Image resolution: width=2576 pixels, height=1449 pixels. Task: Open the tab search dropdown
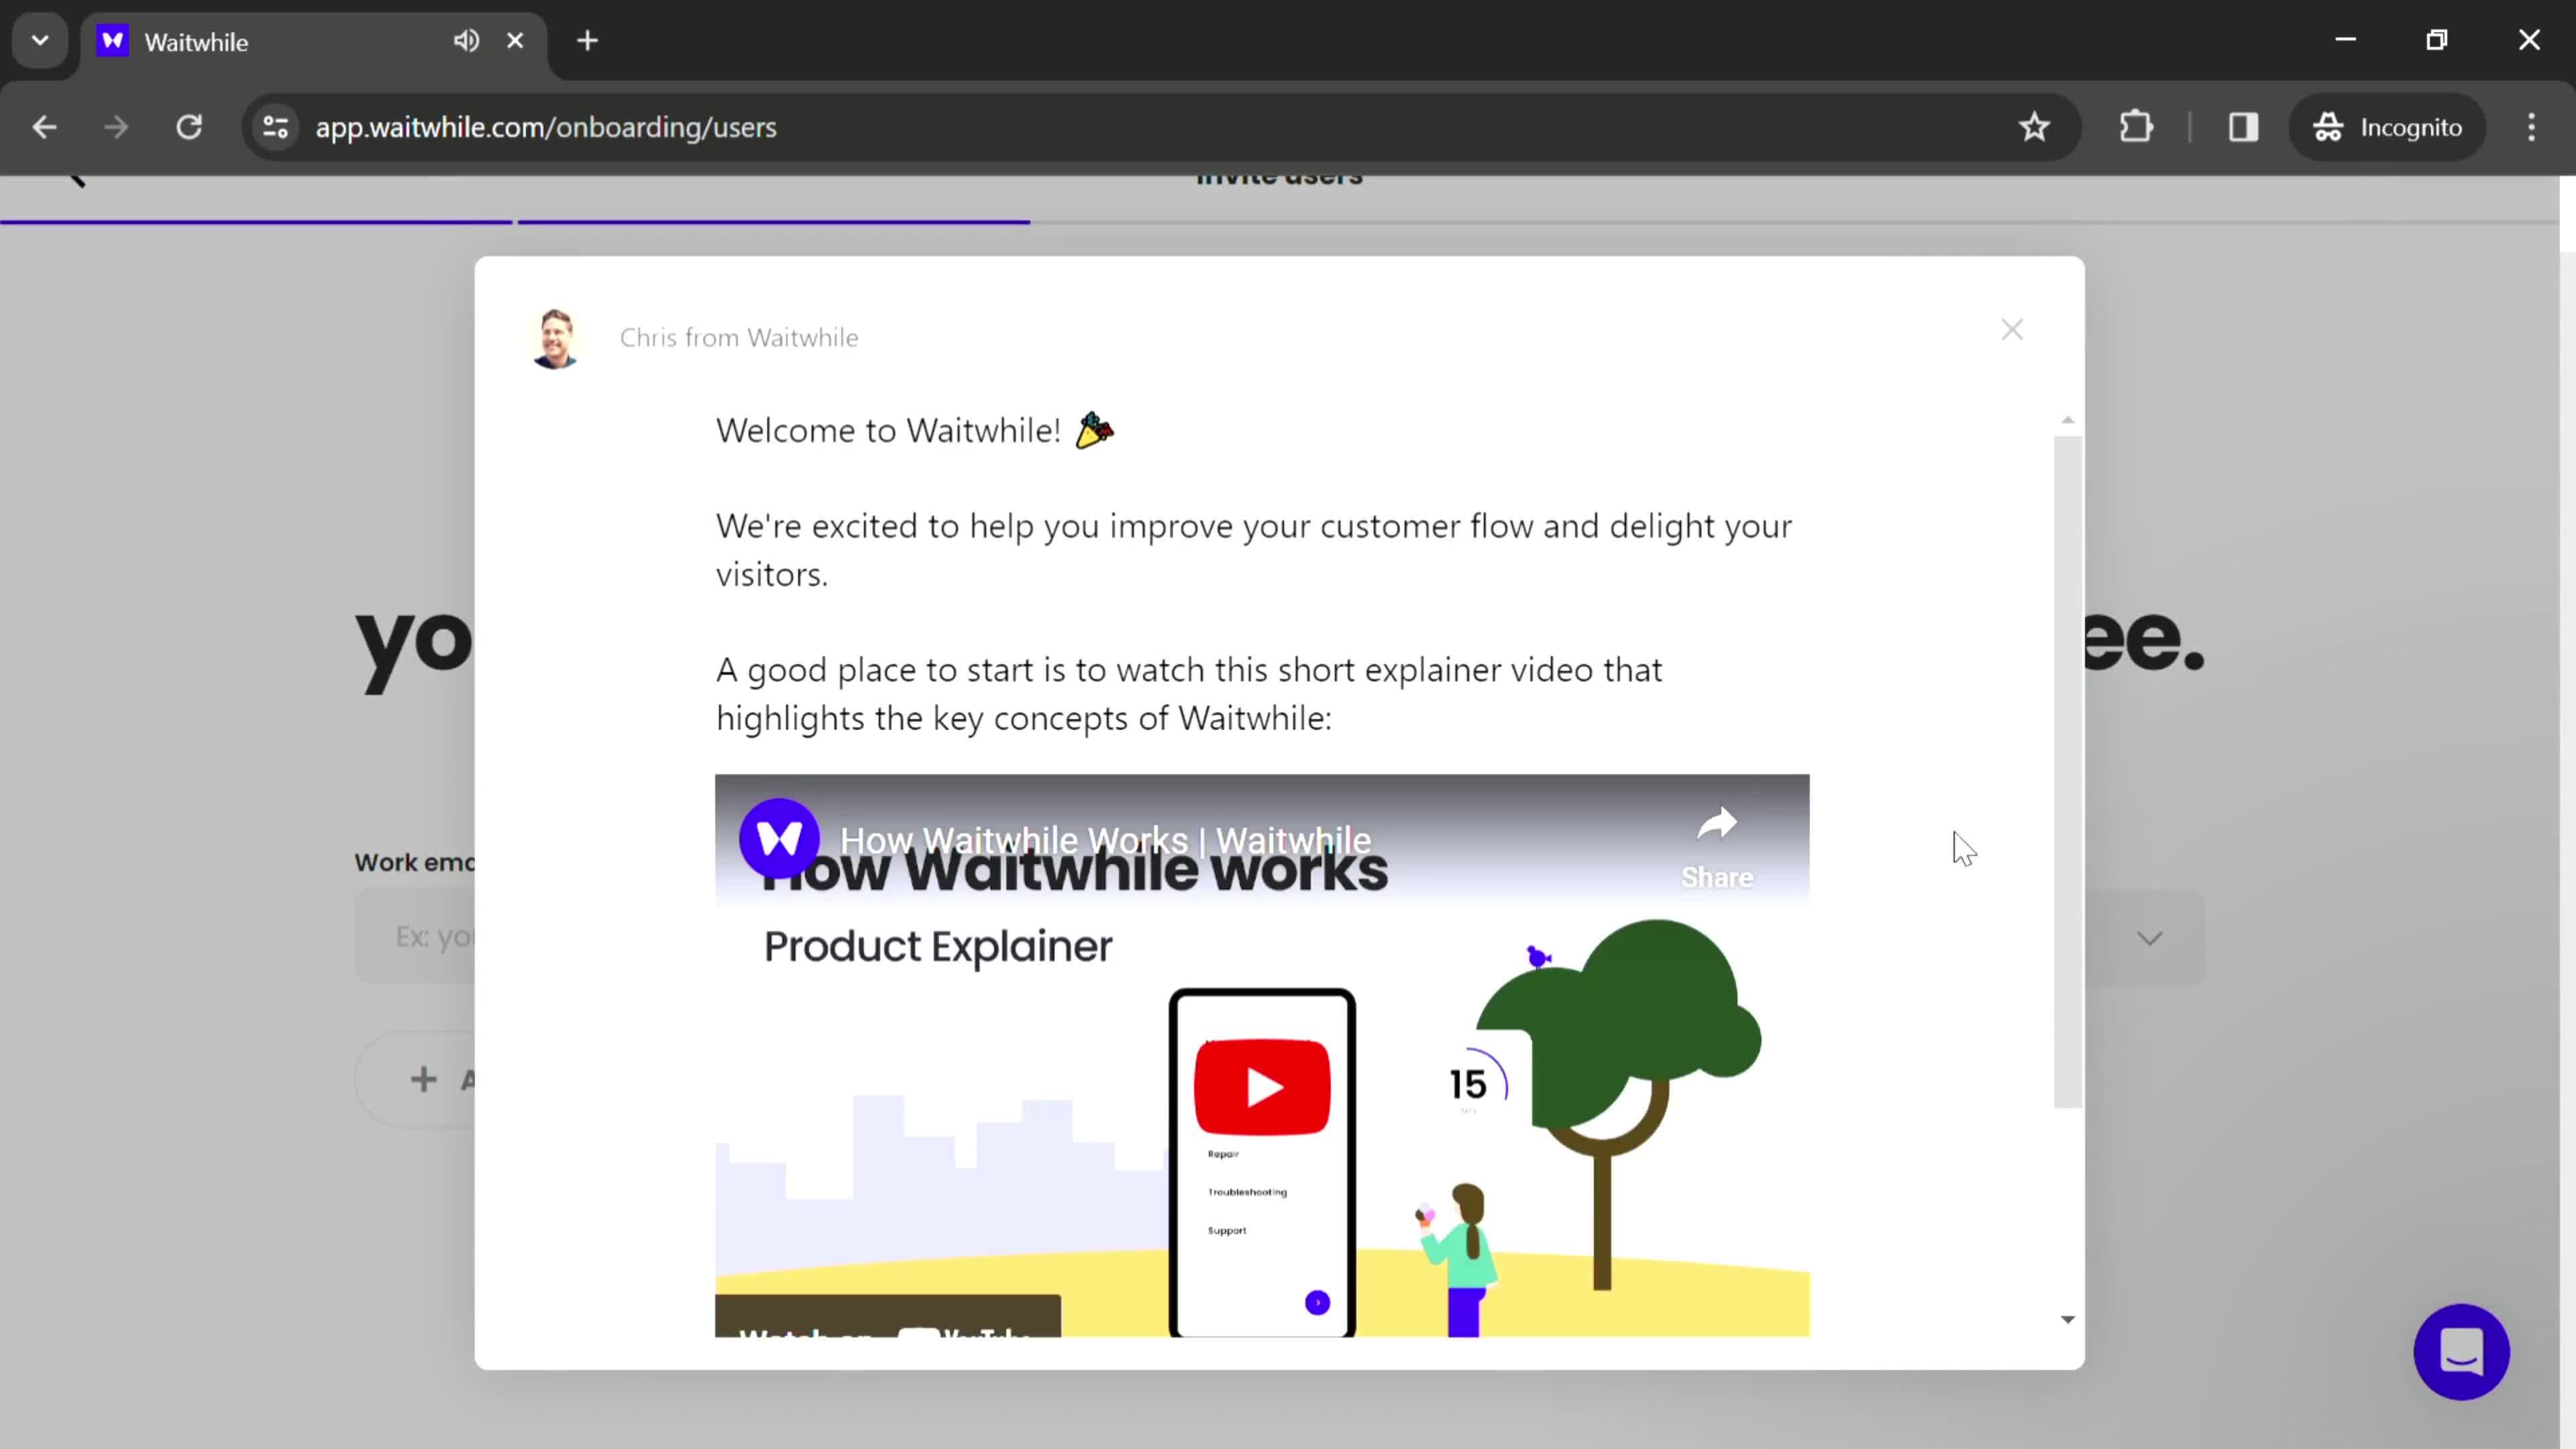(40, 41)
